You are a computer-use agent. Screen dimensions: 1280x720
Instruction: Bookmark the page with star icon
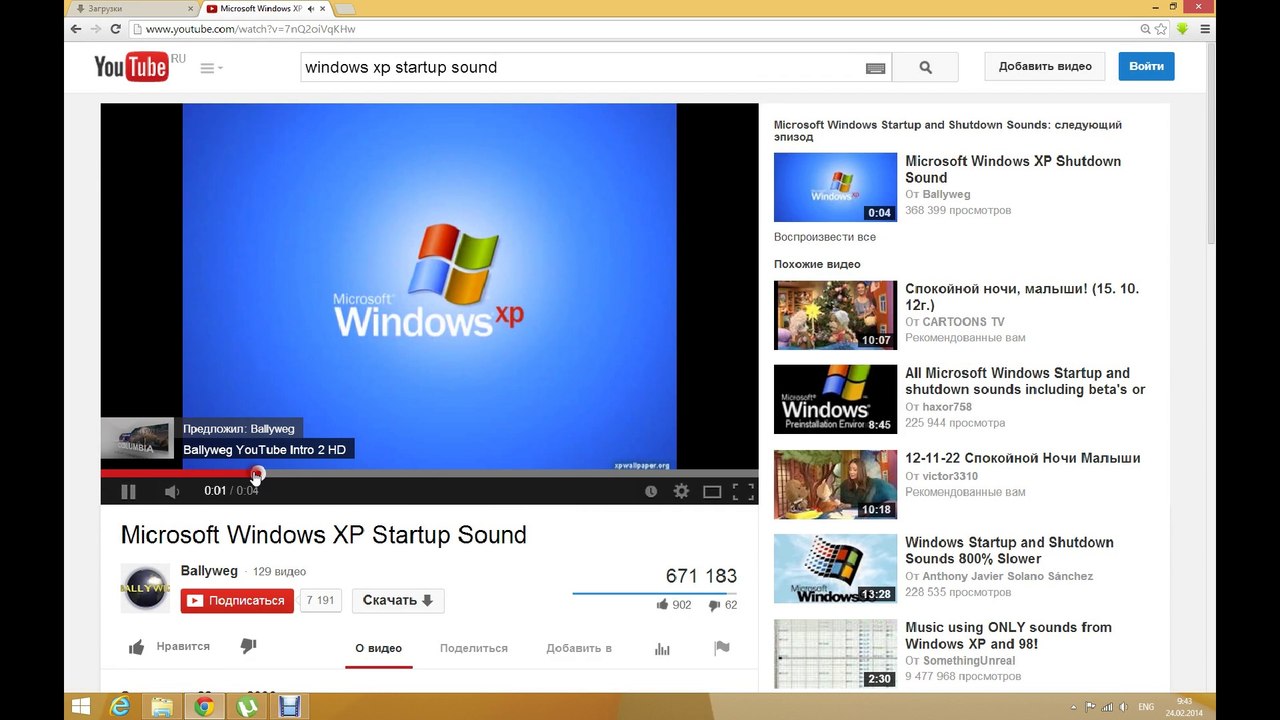(x=1160, y=29)
